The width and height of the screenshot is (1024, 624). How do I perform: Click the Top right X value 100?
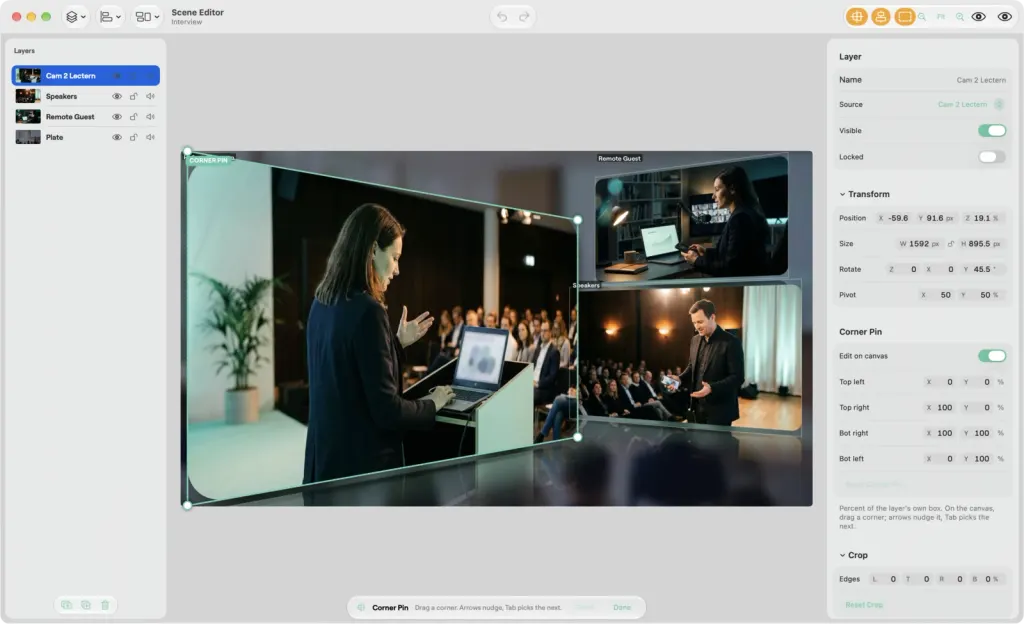click(x=939, y=407)
